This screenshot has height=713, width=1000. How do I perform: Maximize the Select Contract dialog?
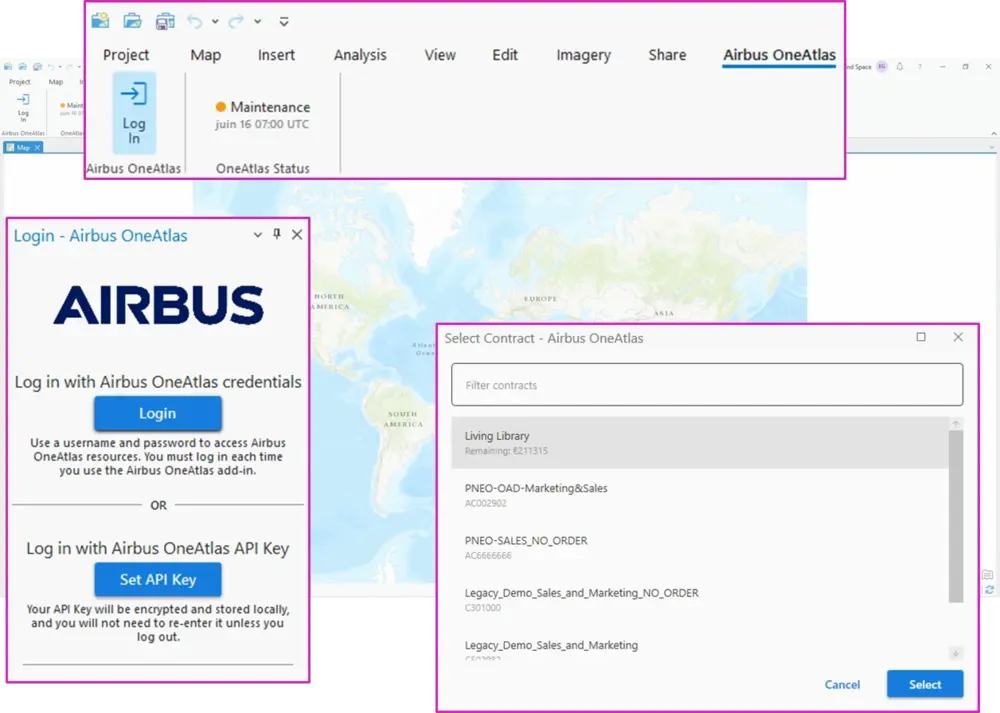[921, 337]
